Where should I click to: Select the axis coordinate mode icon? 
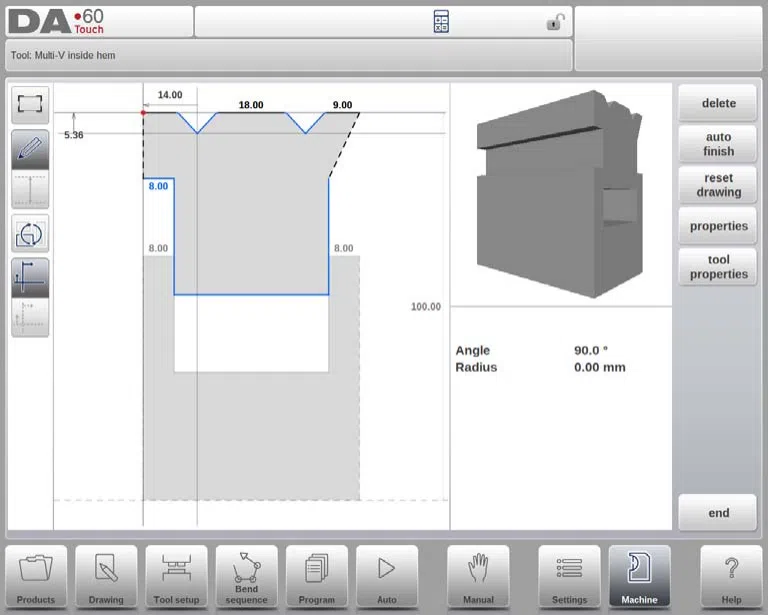30,278
